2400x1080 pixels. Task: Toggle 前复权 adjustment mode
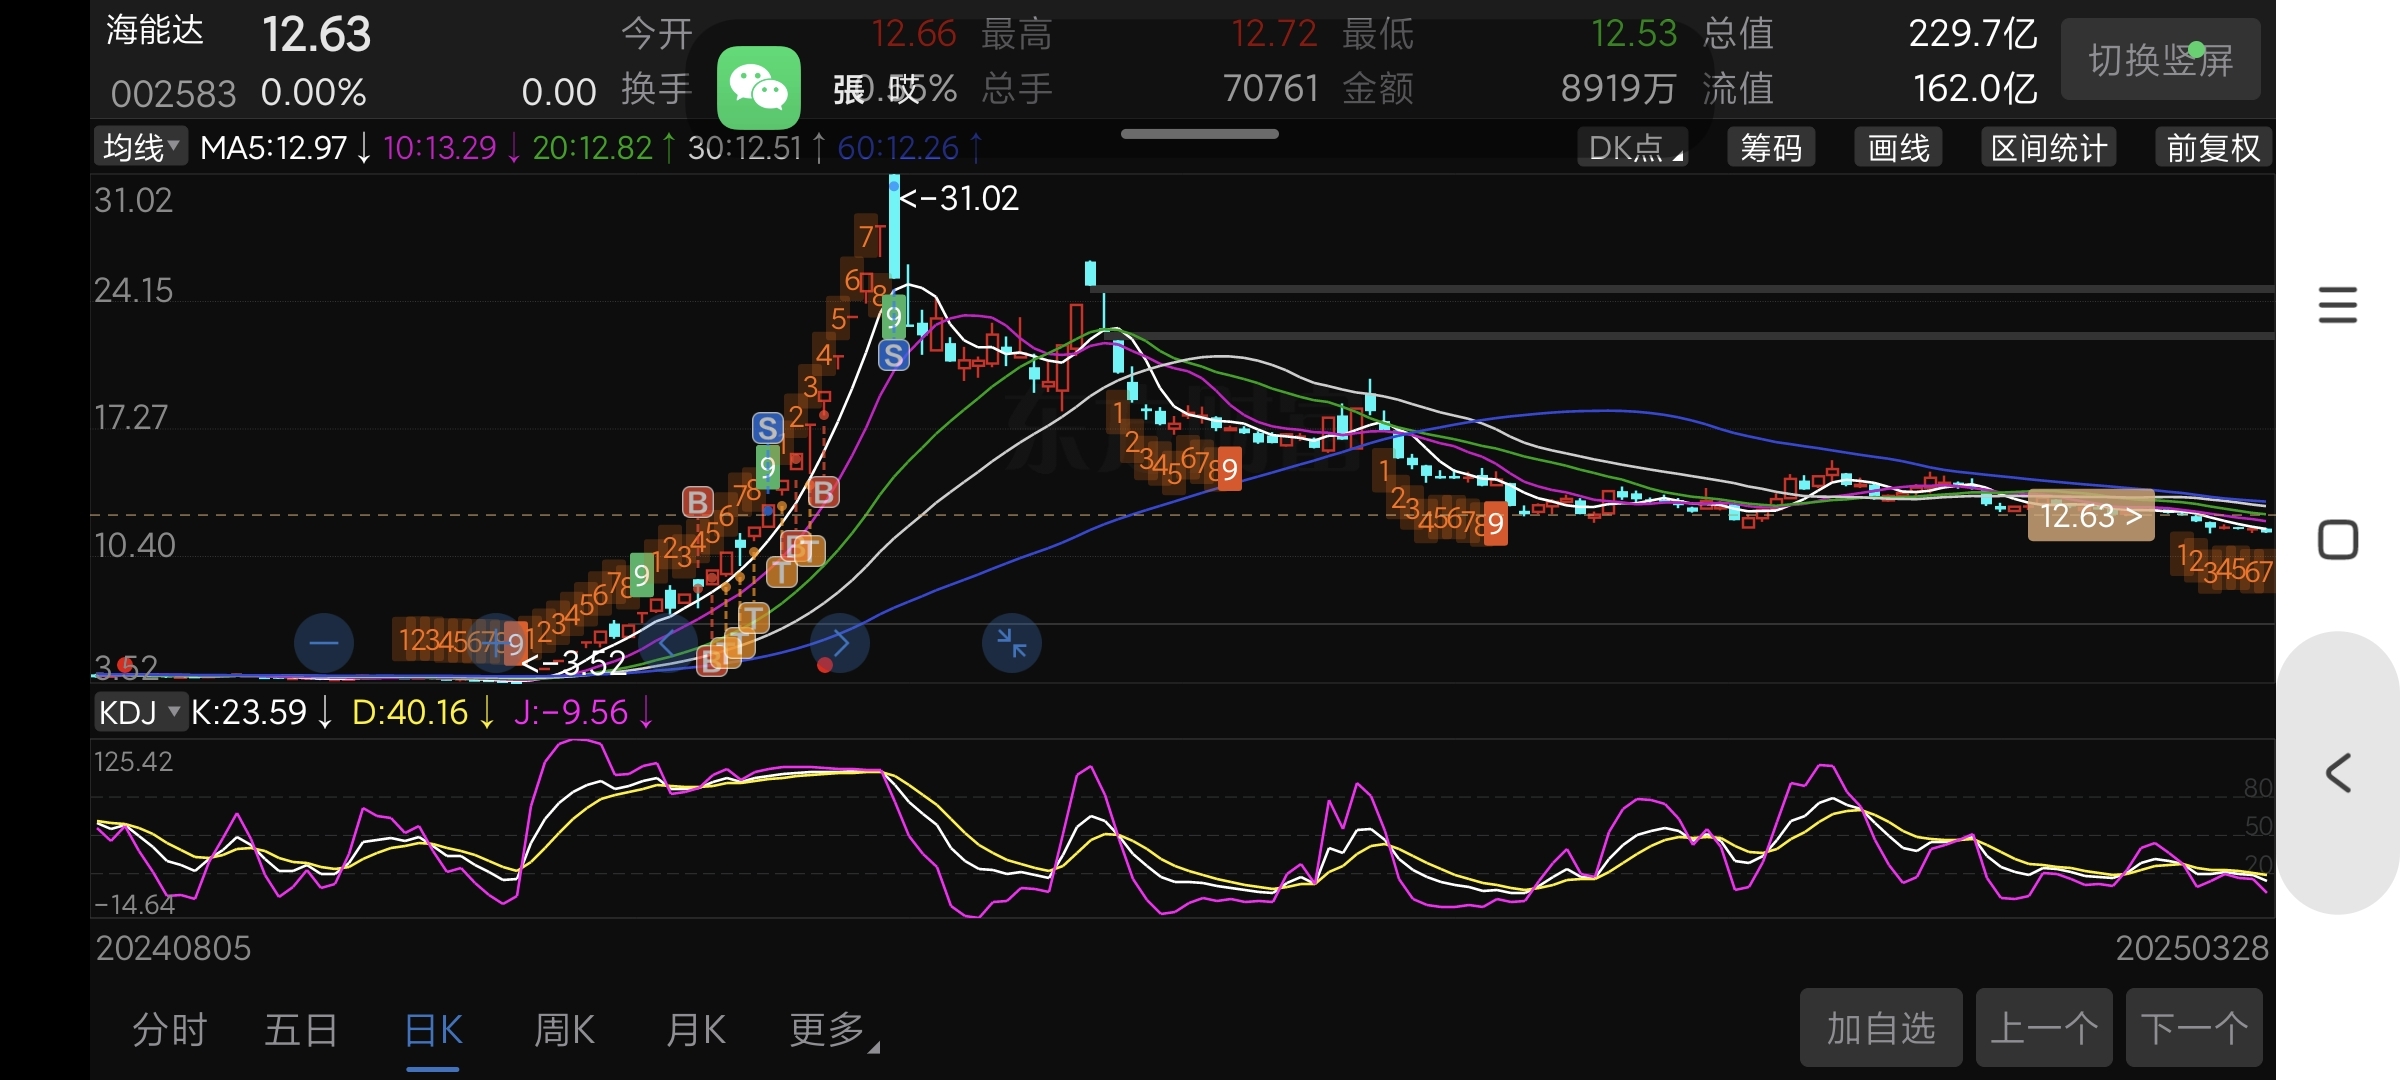click(x=2213, y=148)
